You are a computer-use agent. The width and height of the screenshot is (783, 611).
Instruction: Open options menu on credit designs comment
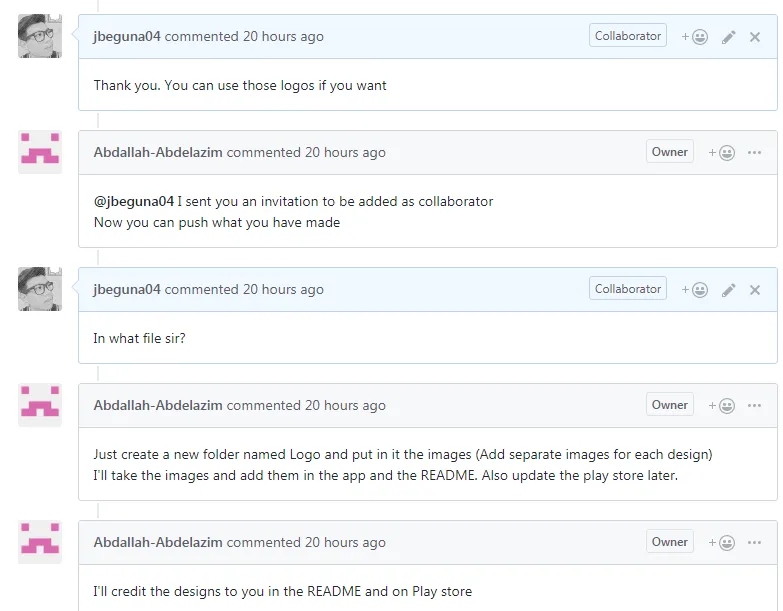(754, 542)
